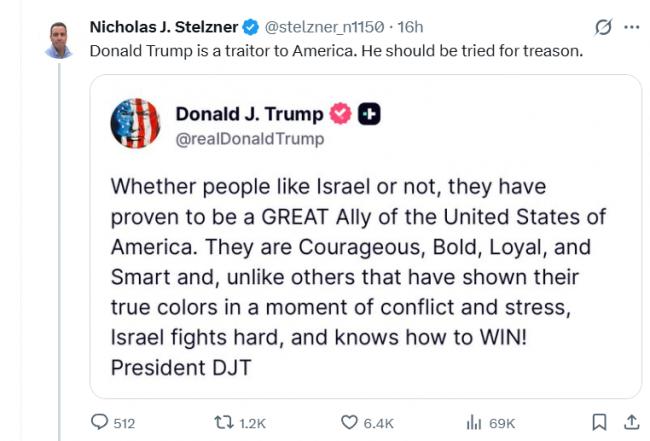Open the quoted post about Israel
650x441 pixels.
click(x=359, y=276)
